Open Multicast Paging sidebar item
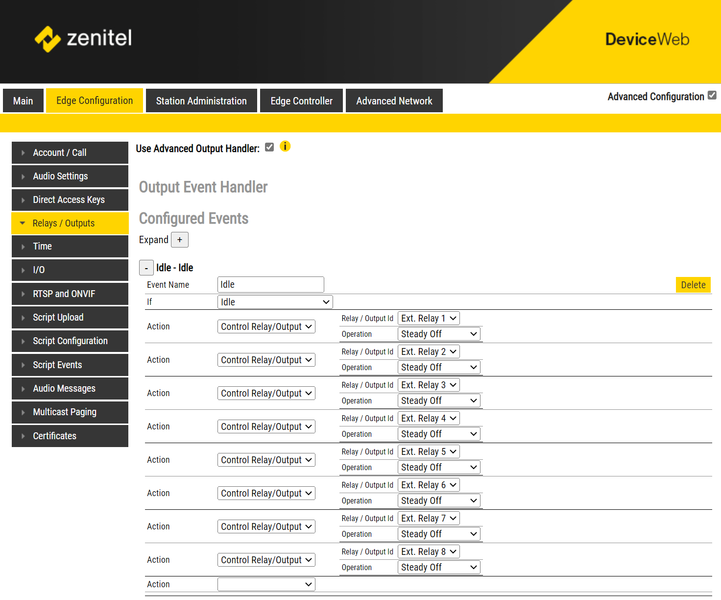This screenshot has width=721, height=600. coord(70,412)
